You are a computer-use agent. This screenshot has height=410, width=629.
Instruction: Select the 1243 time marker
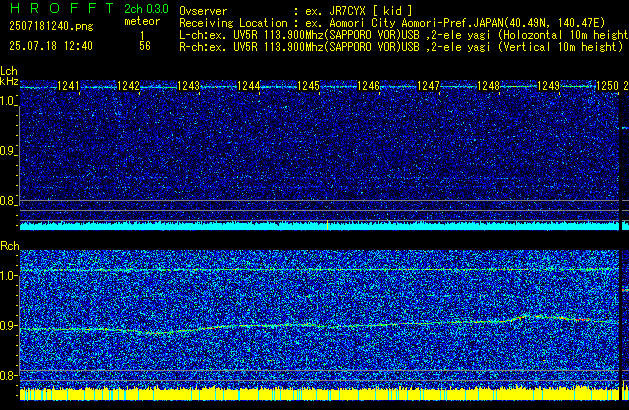pyautogui.click(x=188, y=86)
